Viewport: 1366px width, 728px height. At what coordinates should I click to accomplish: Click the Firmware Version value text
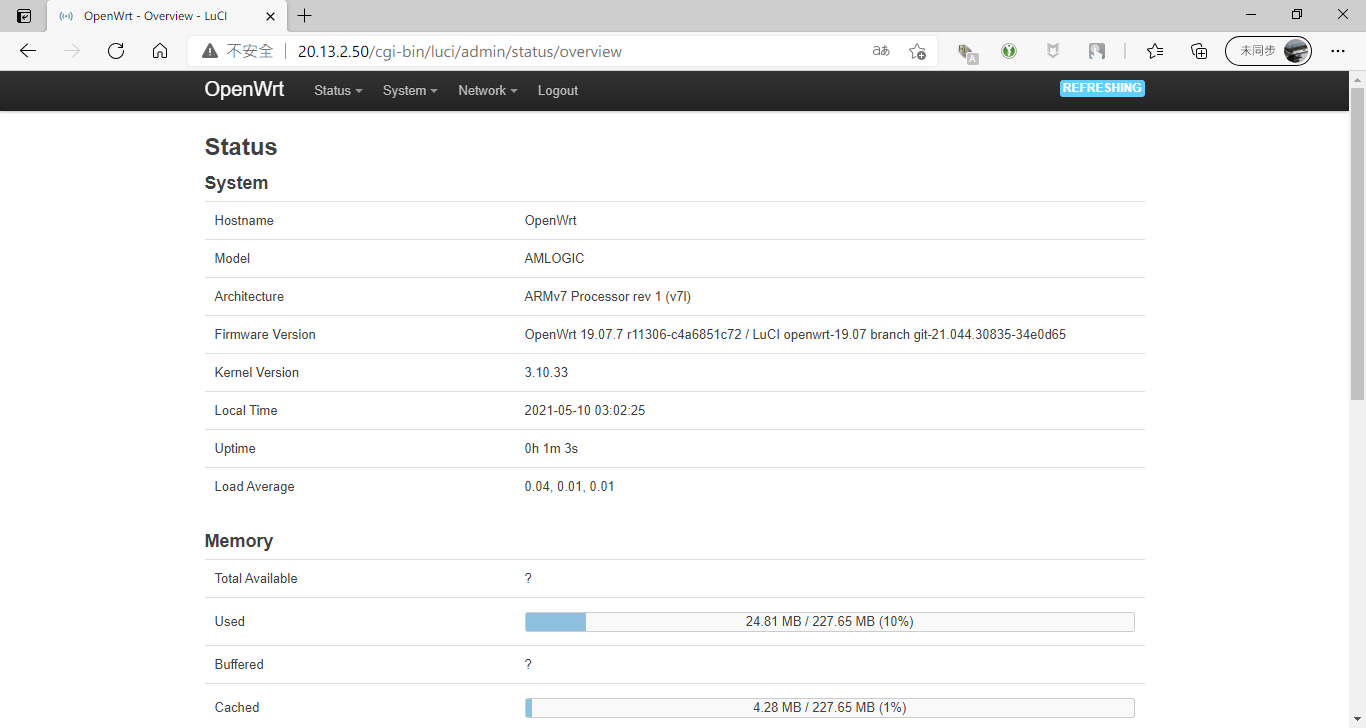click(795, 335)
